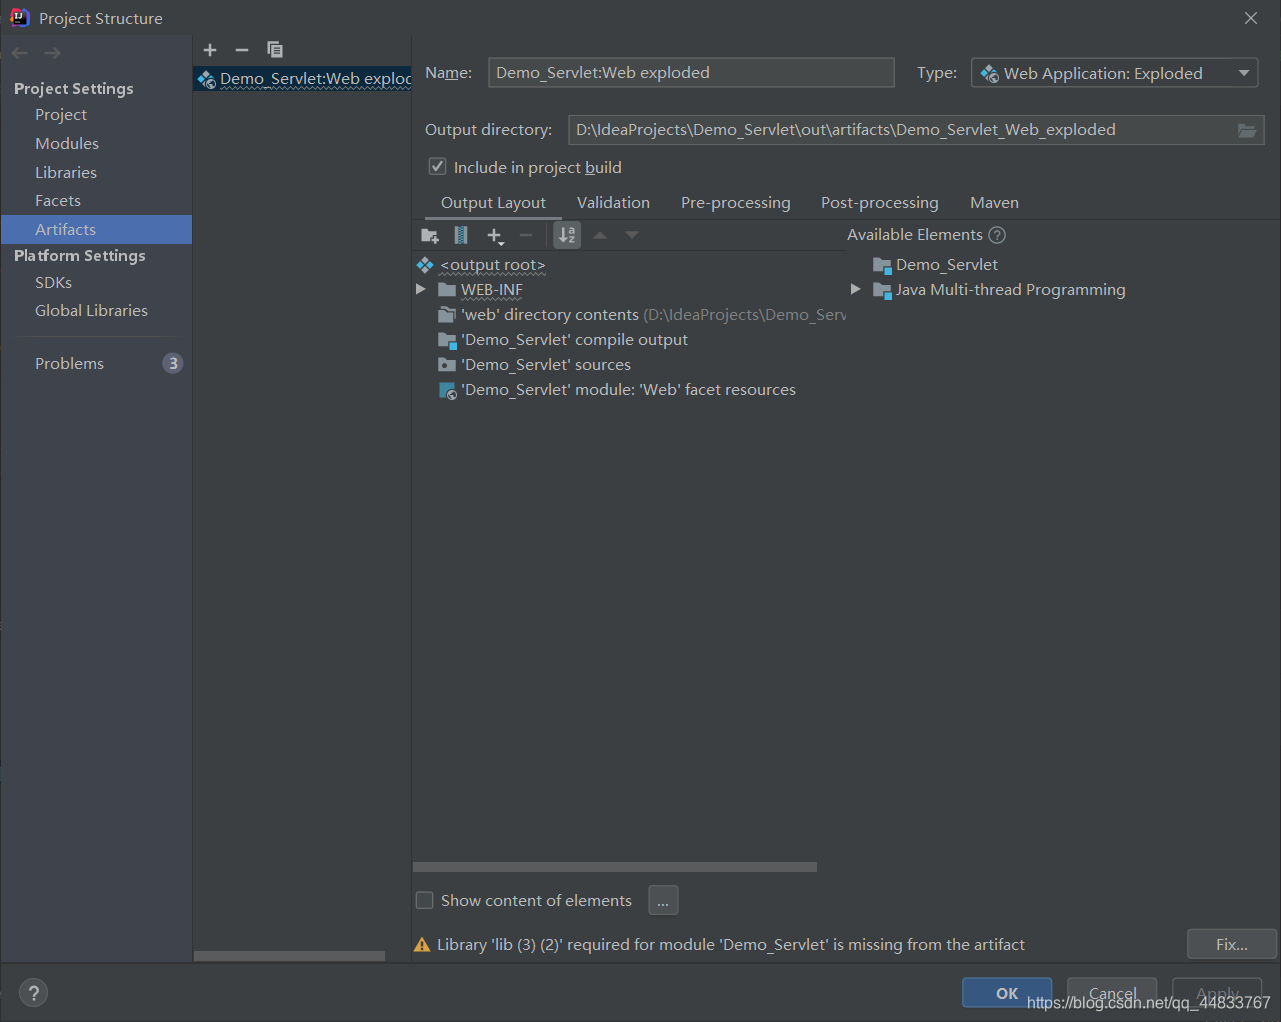This screenshot has height=1022, width=1281.
Task: Select Artifacts in sidebar
Action: tap(96, 230)
